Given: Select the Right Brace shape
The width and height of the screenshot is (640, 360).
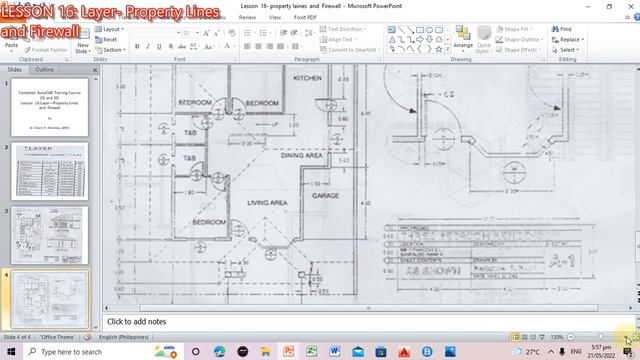Looking at the screenshot, I should pos(429,49).
